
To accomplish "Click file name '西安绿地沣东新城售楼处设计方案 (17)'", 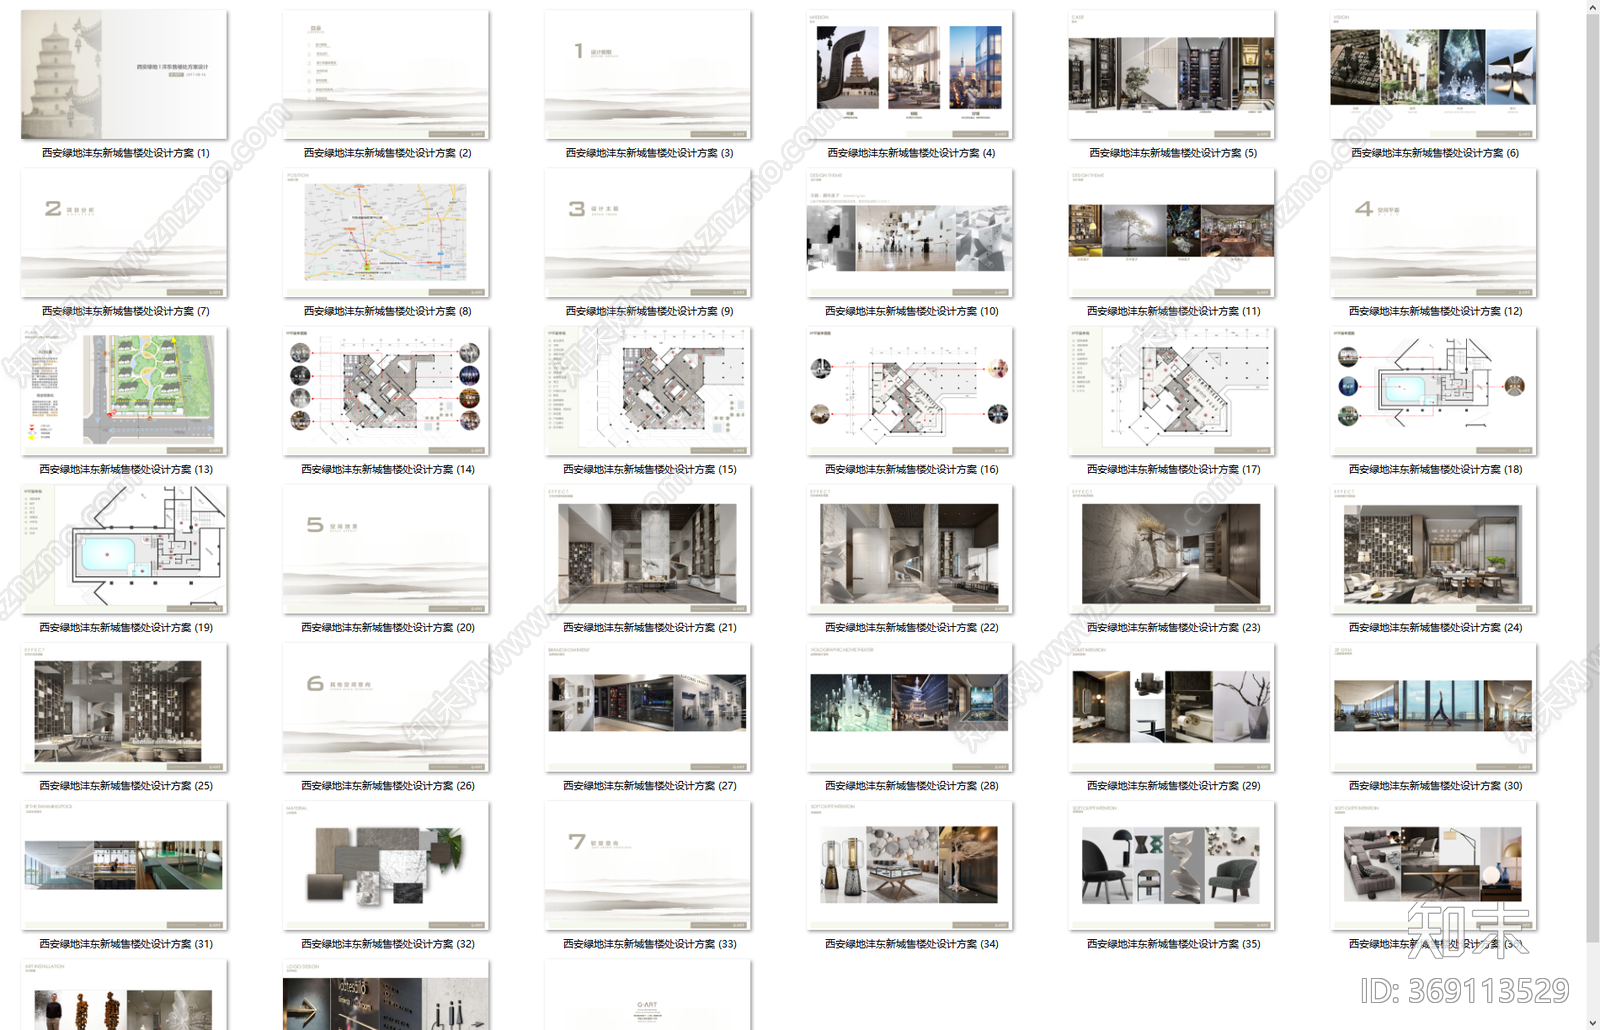I will point(1174,469).
